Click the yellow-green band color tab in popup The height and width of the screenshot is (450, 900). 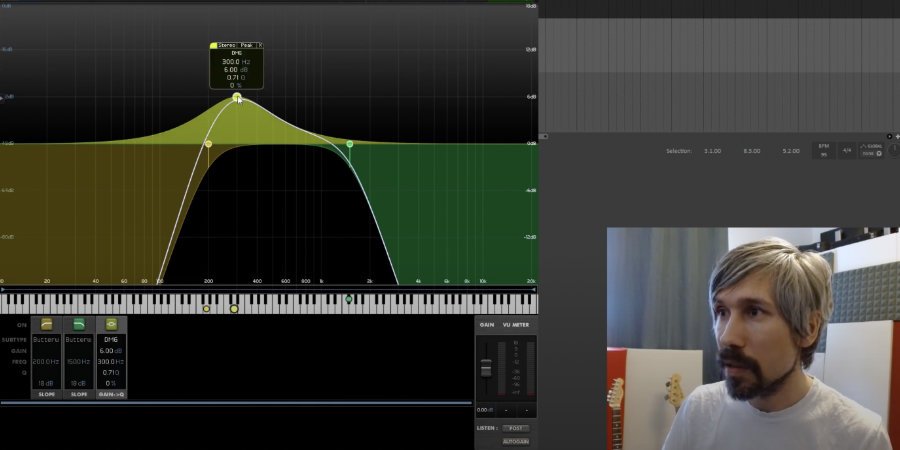214,45
